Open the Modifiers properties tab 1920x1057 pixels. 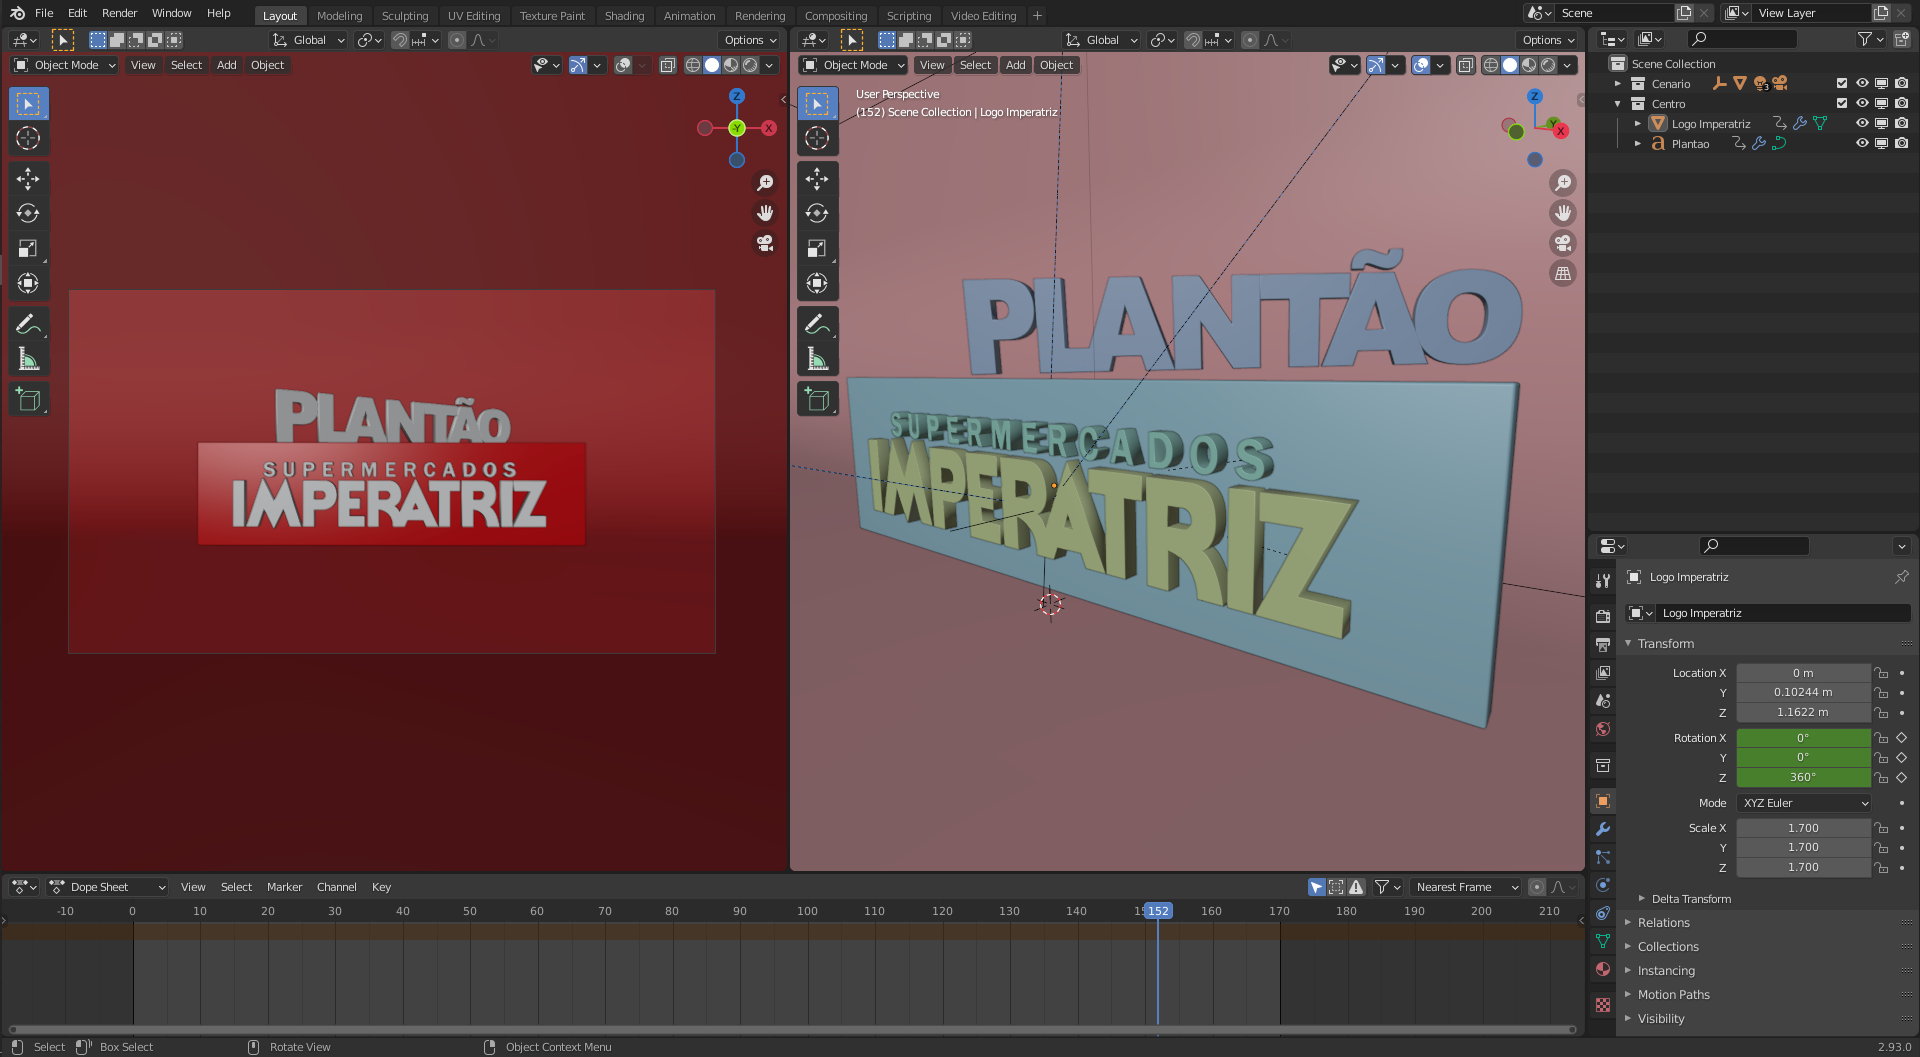1602,829
